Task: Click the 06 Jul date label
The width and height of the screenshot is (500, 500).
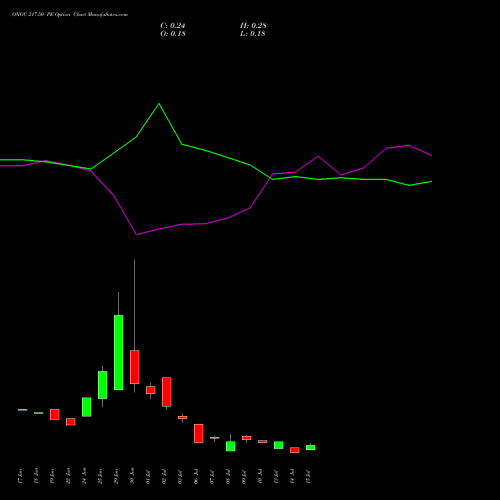Action: (x=196, y=476)
